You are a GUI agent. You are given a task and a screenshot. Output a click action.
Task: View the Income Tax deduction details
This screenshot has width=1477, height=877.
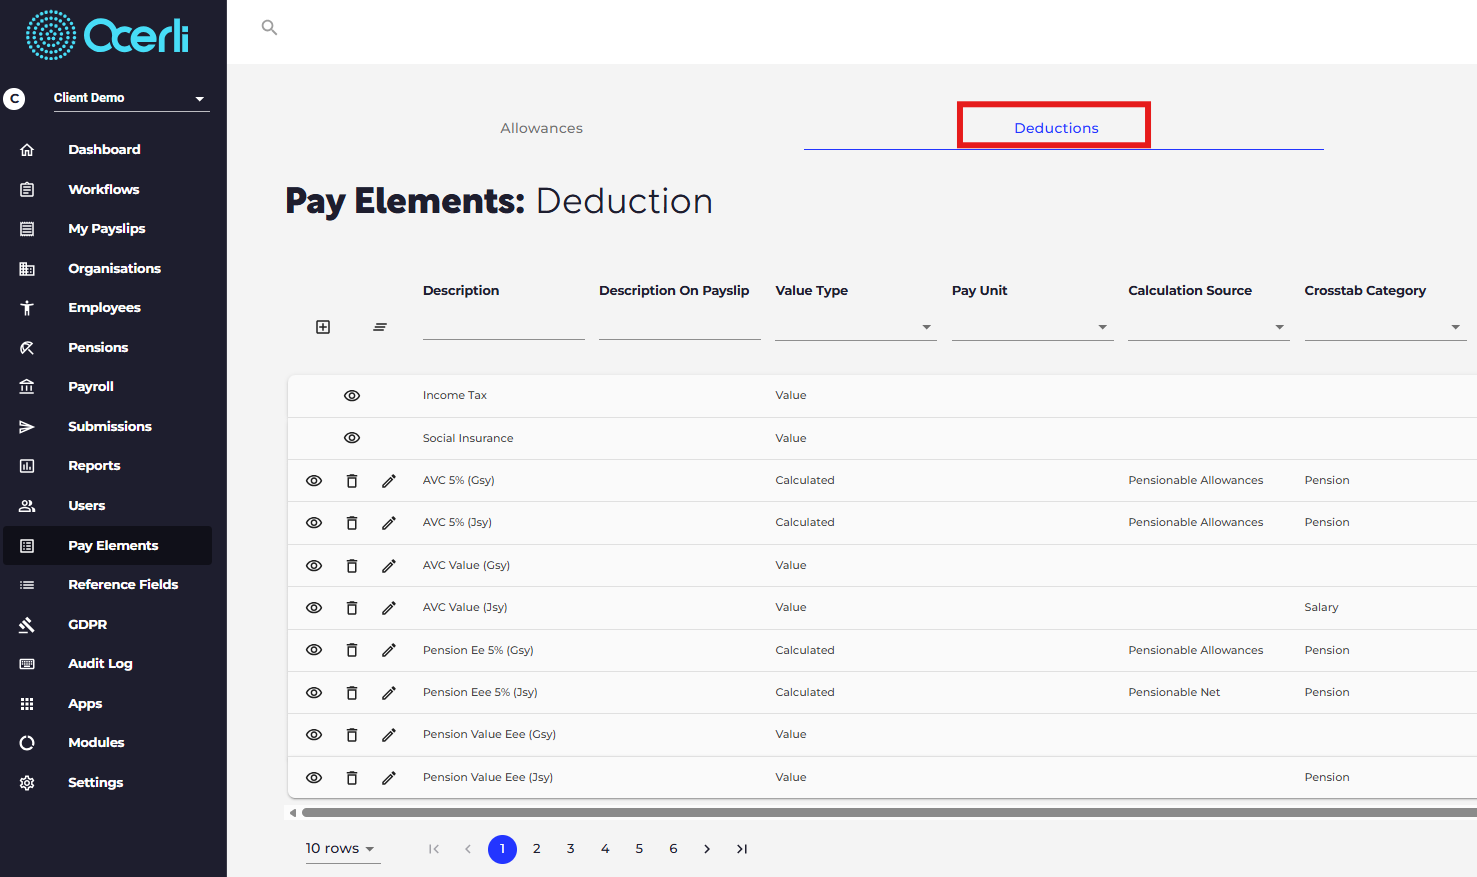click(x=352, y=396)
